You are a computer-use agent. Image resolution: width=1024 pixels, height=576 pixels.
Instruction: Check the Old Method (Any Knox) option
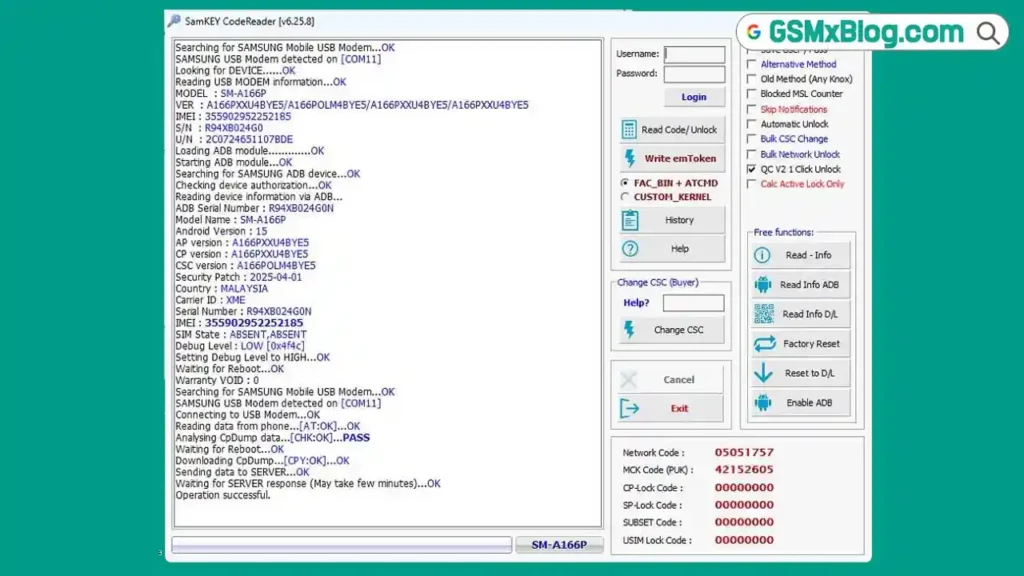(x=752, y=79)
